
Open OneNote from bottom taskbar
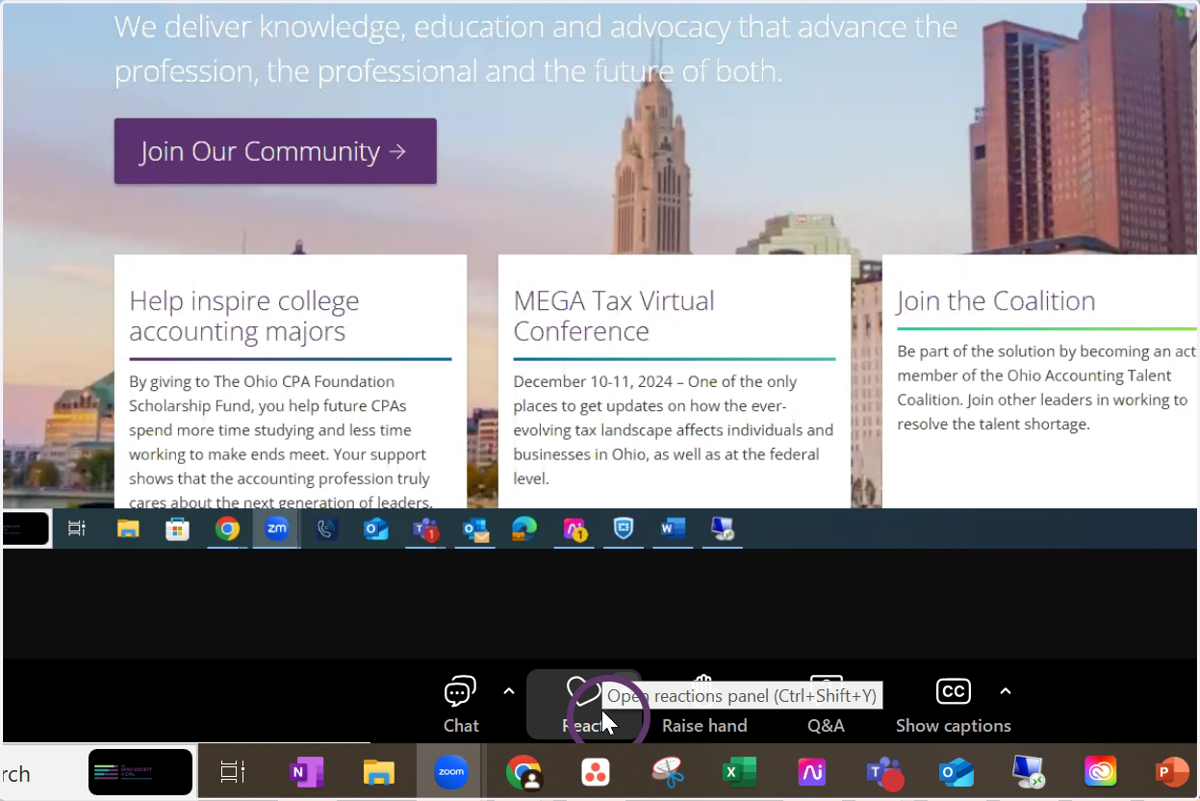tap(306, 772)
